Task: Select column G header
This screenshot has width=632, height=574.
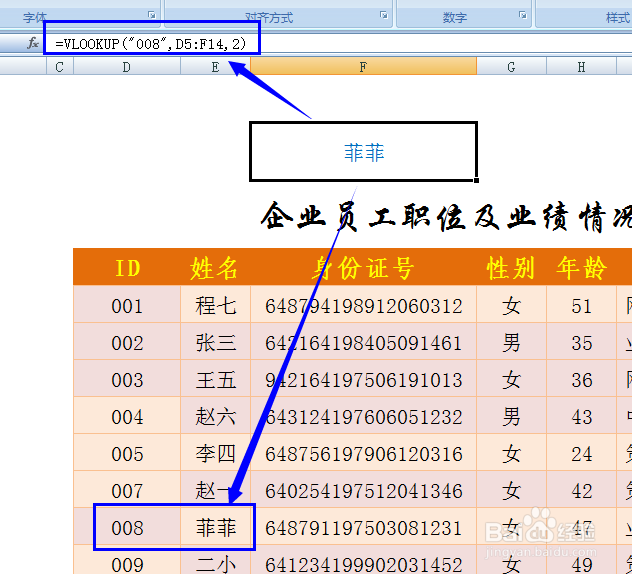Action: tap(511, 67)
